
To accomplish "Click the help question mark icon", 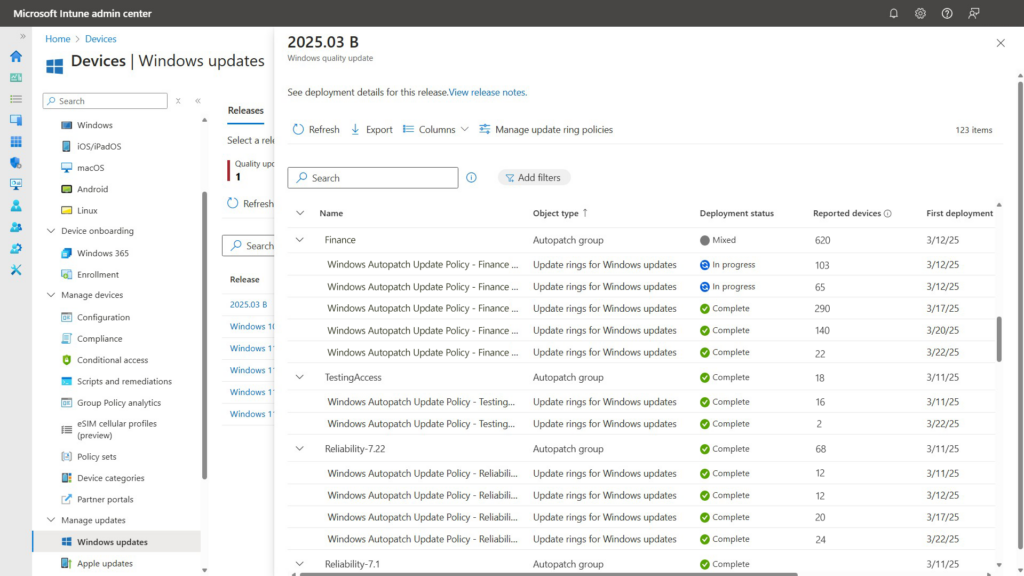I will click(947, 13).
